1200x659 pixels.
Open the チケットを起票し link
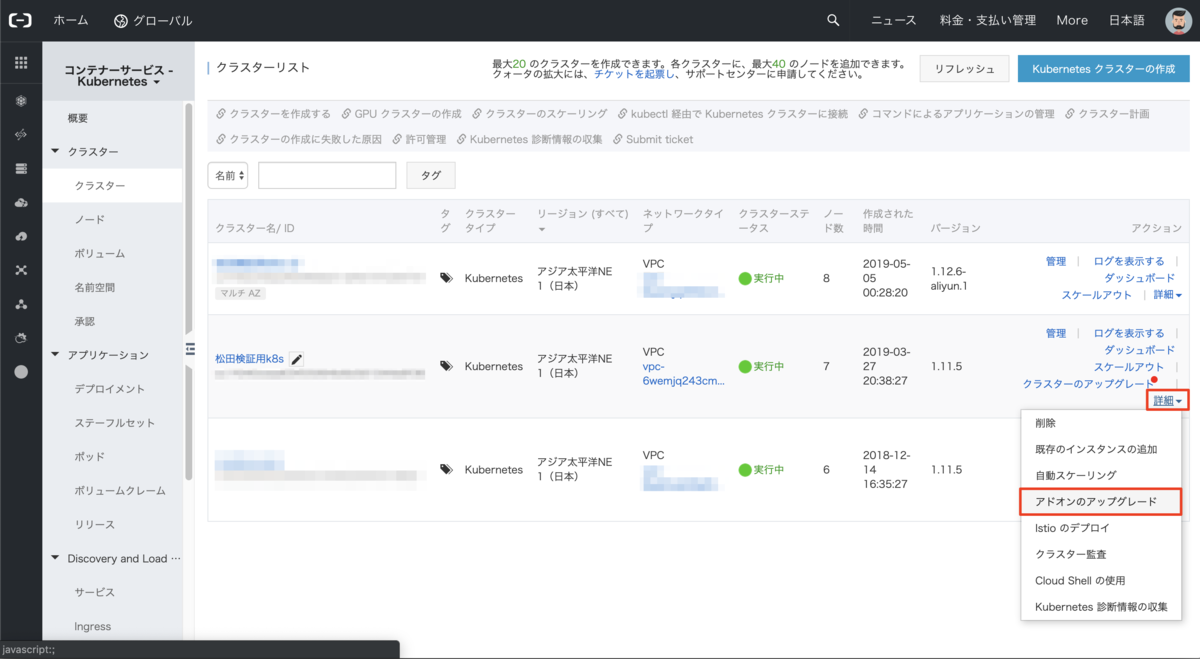[x=634, y=74]
